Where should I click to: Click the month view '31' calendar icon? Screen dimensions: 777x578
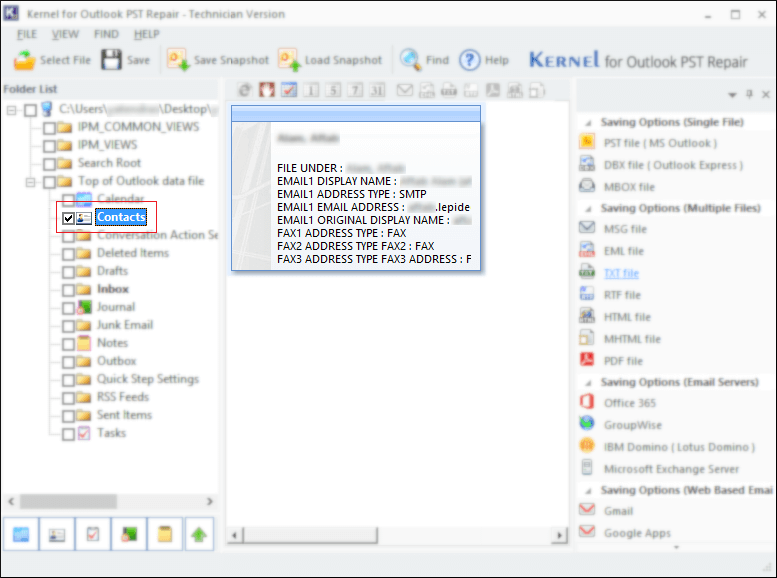[377, 90]
